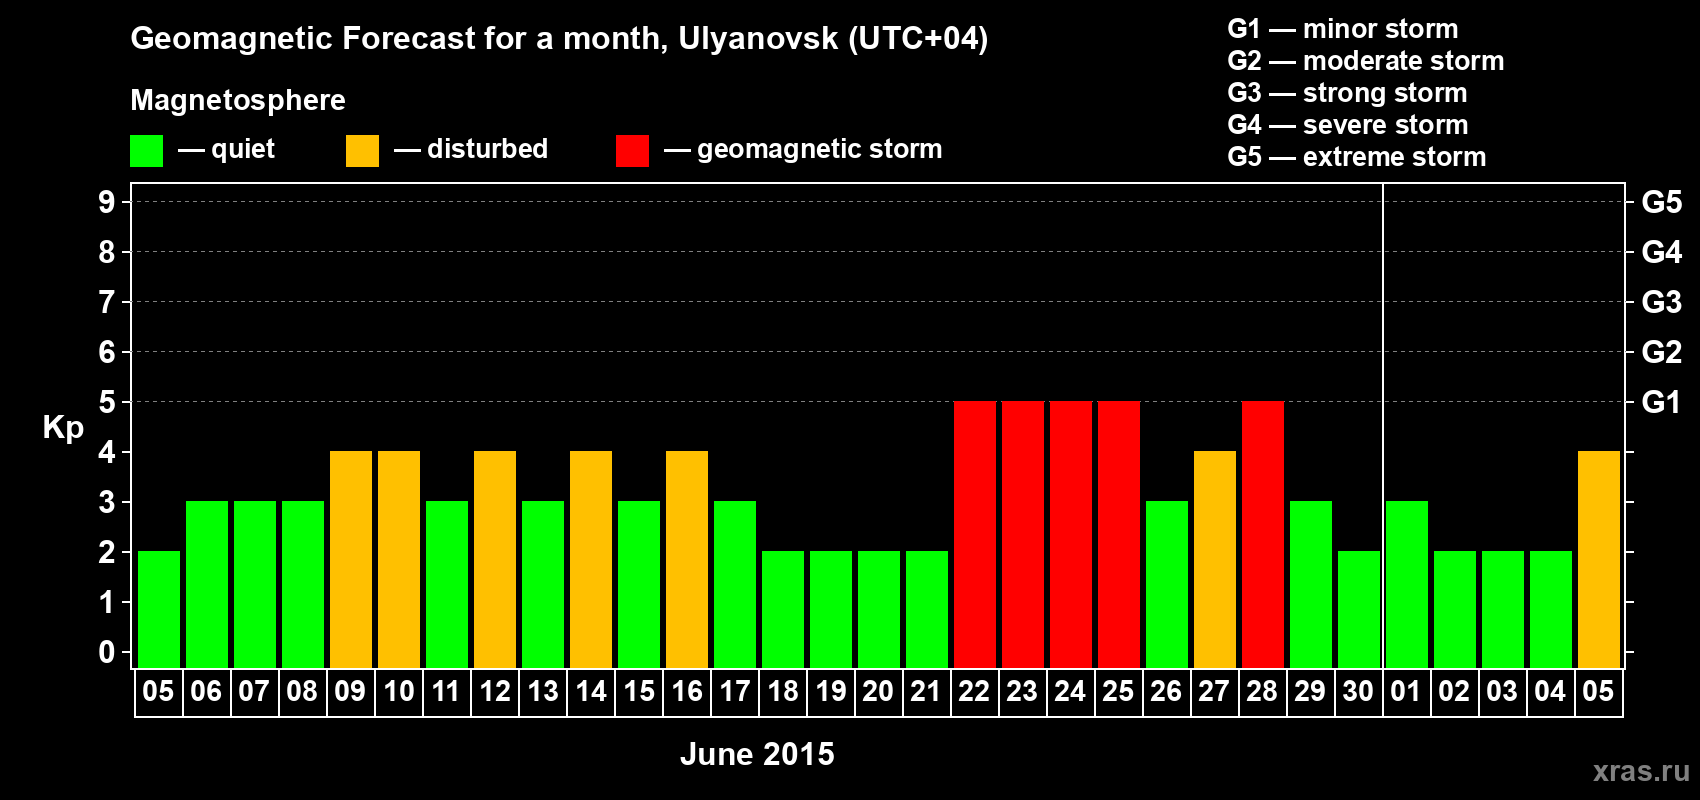
Task: Click the orange disturbed legend swatch
Action: (362, 151)
